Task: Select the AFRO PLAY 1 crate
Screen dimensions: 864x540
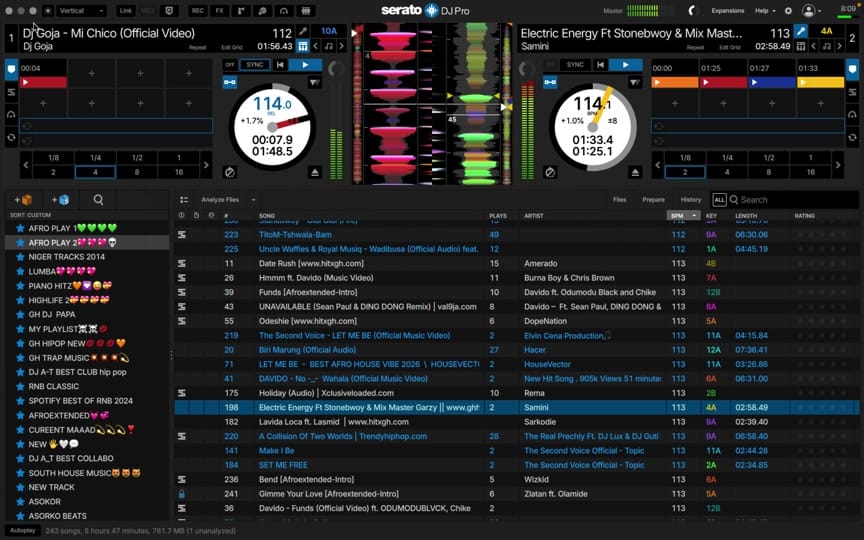Action: 87,228
